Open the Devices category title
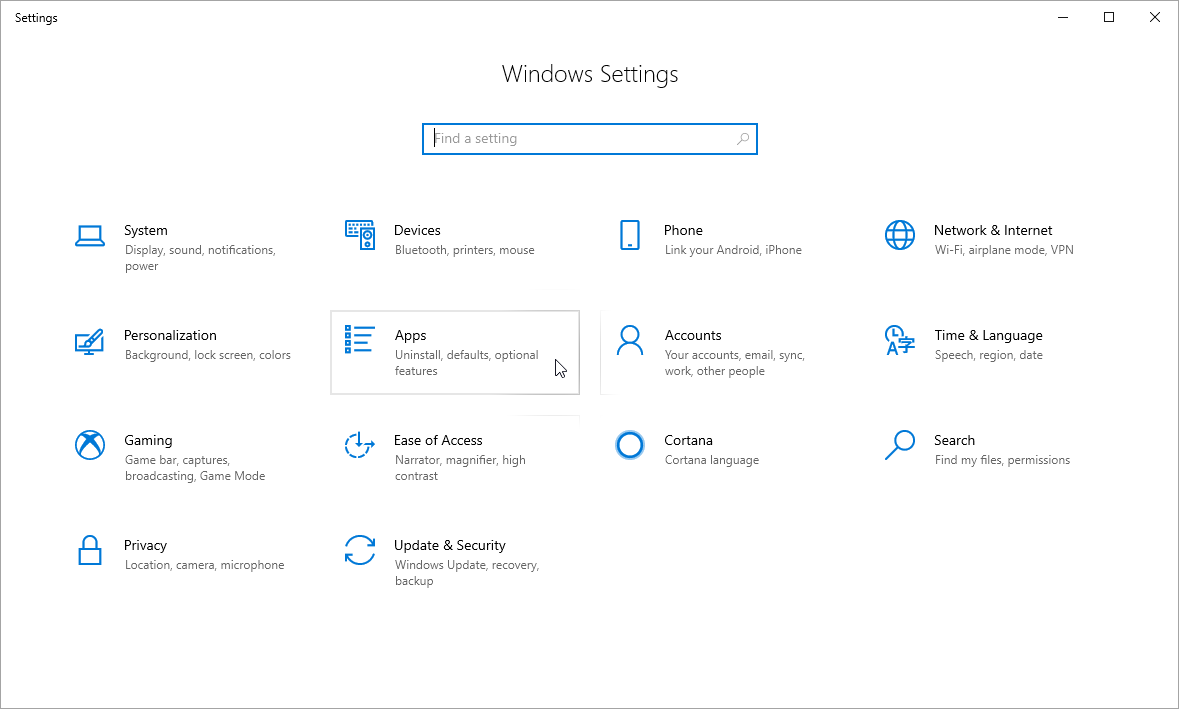Screen dimensions: 1179x709 point(417,230)
